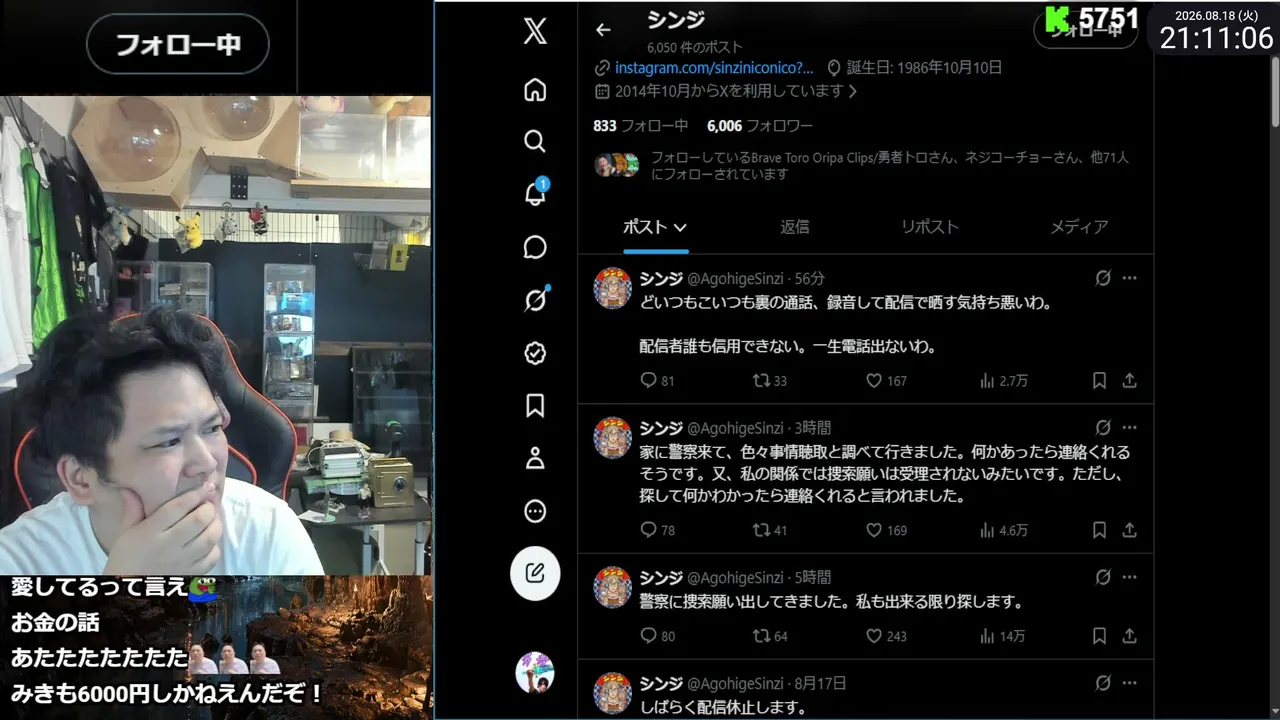This screenshot has width=1280, height=720.
Task: Open the followers-you-know line mentioning Brave Toro
Action: tap(889, 165)
